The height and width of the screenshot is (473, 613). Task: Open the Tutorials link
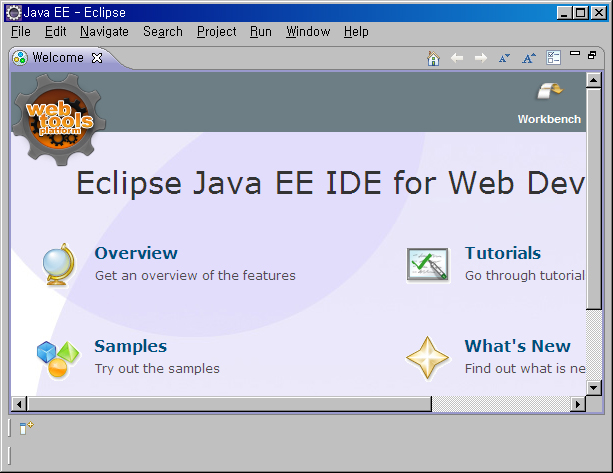pos(503,253)
